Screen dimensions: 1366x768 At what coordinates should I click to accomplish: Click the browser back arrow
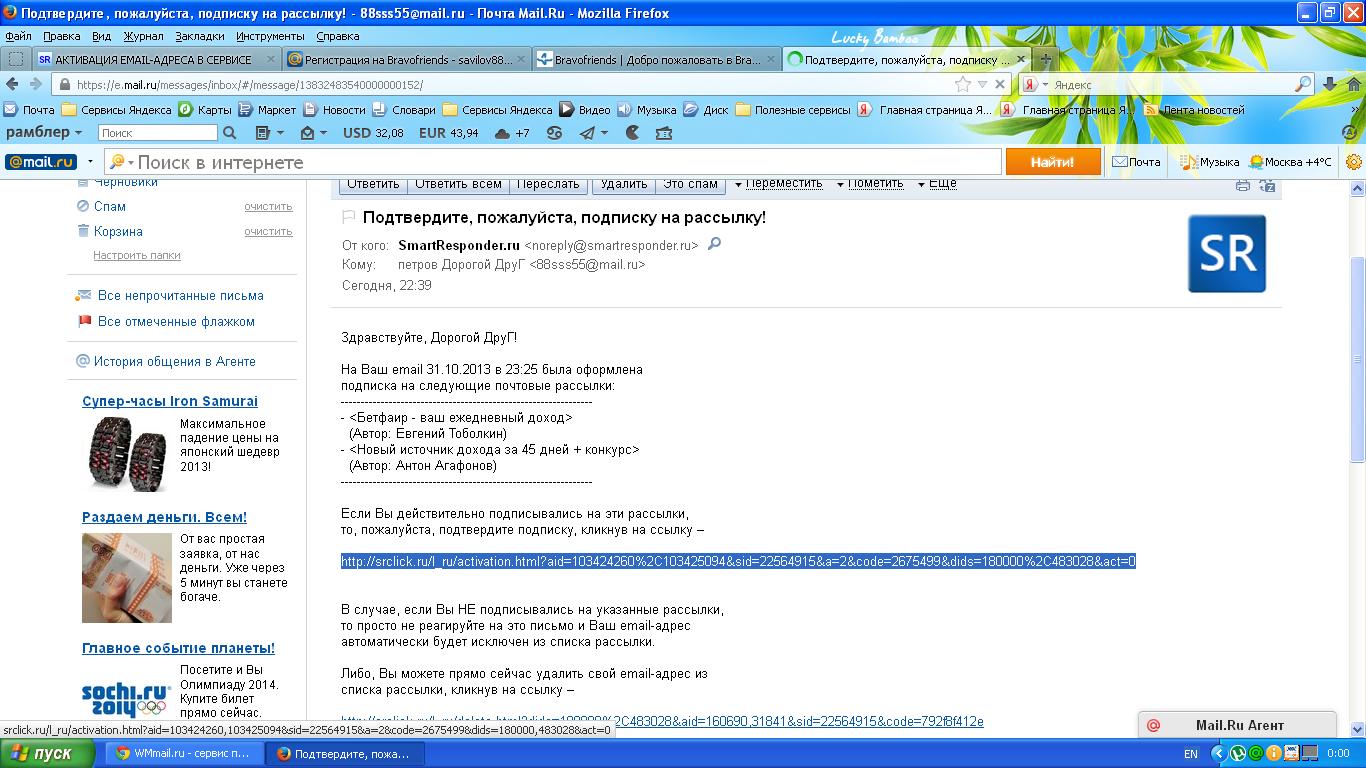point(11,85)
